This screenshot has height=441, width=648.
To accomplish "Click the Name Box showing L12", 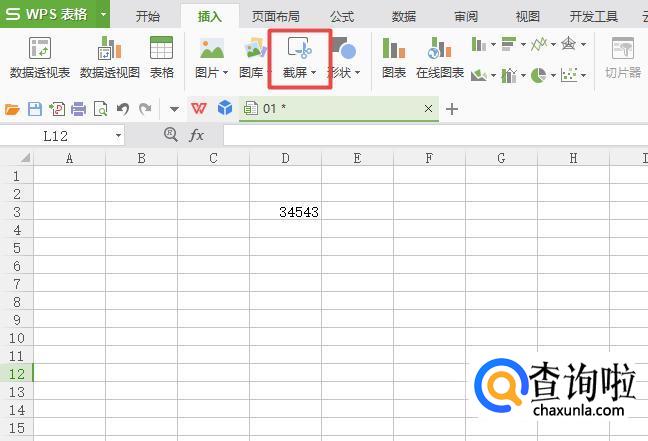I will (56, 136).
